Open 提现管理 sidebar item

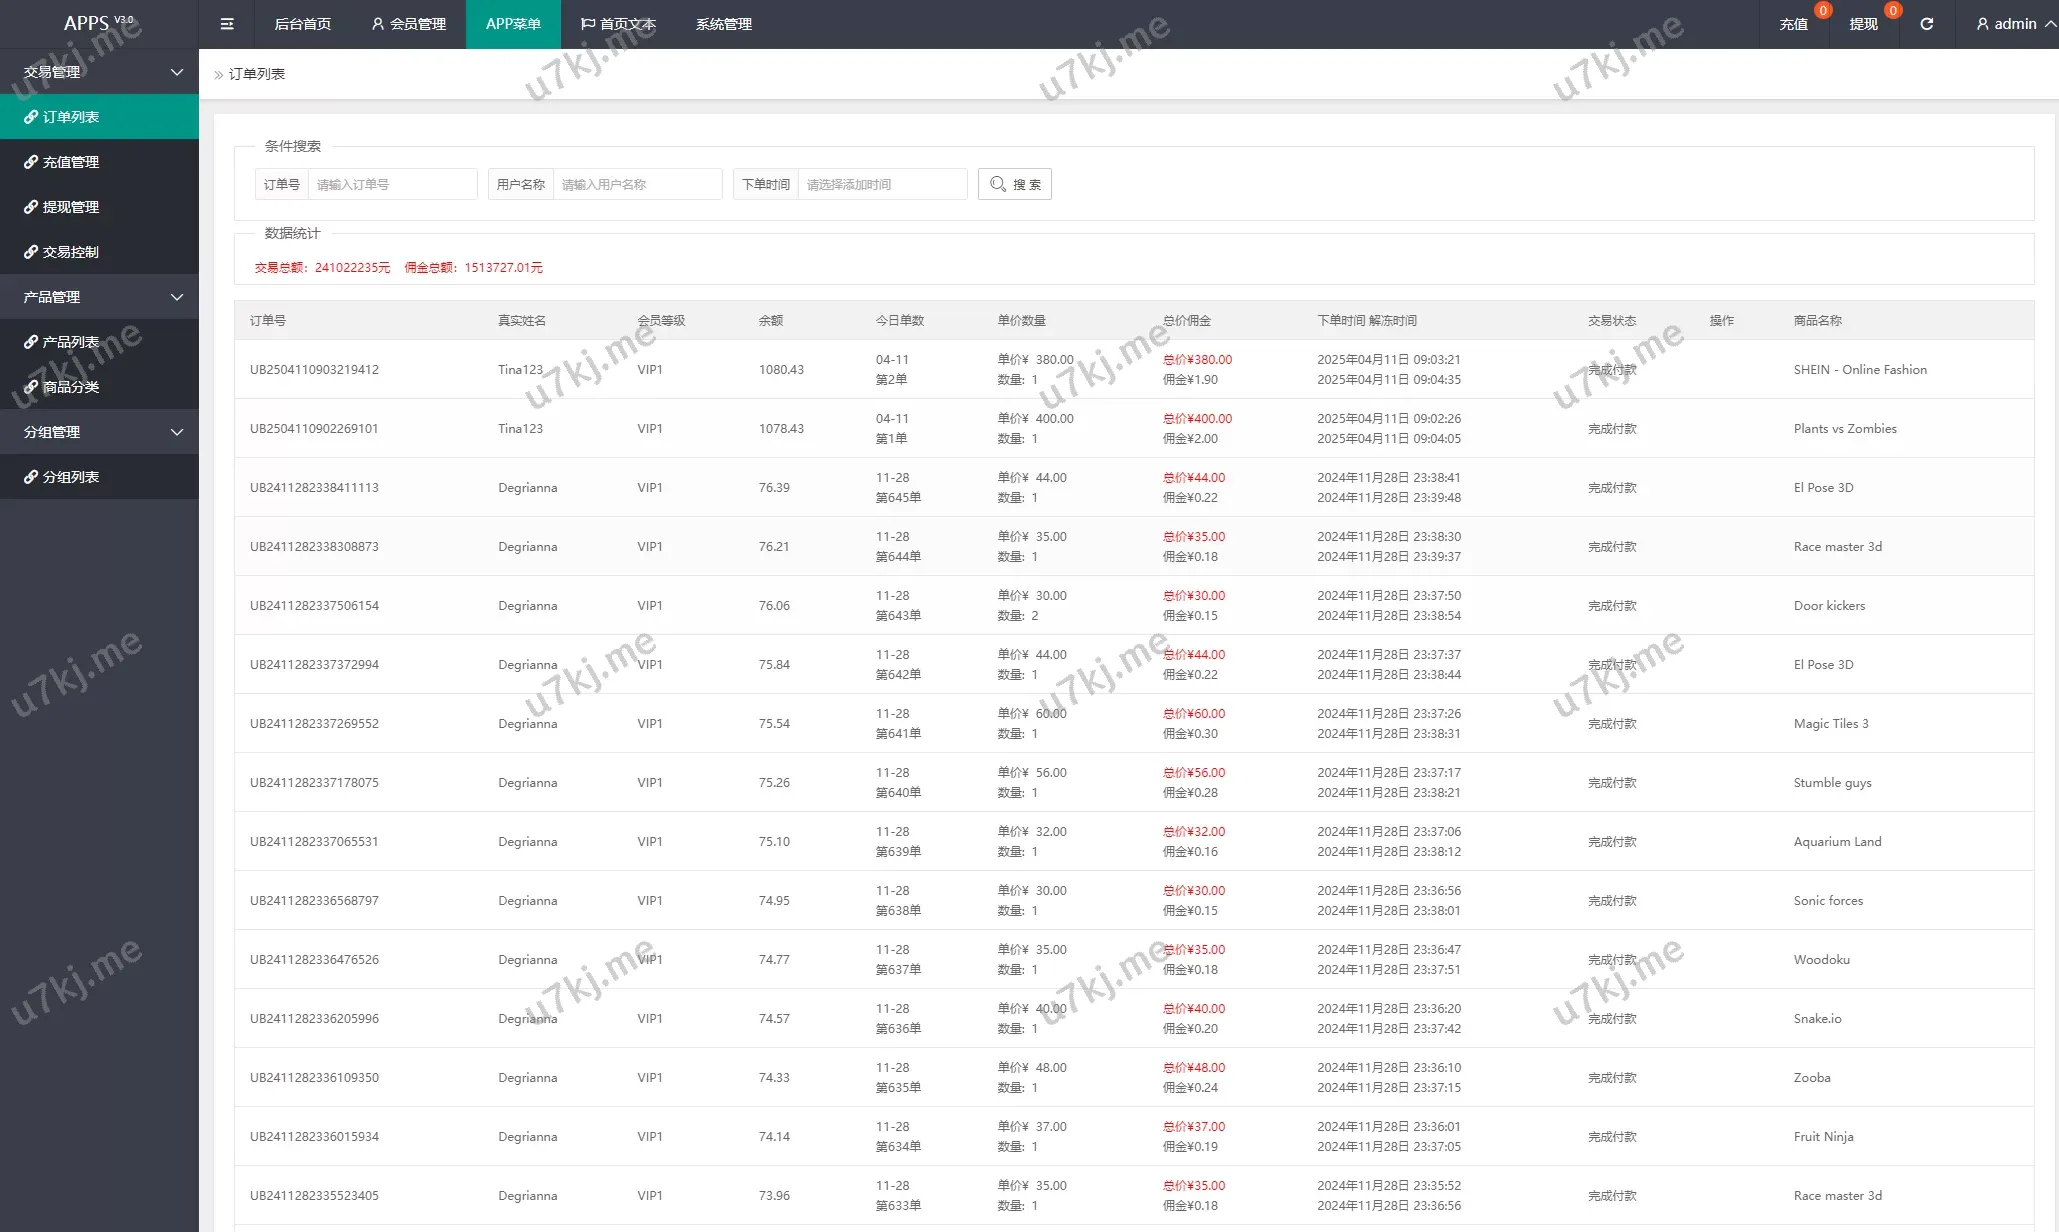coord(70,207)
